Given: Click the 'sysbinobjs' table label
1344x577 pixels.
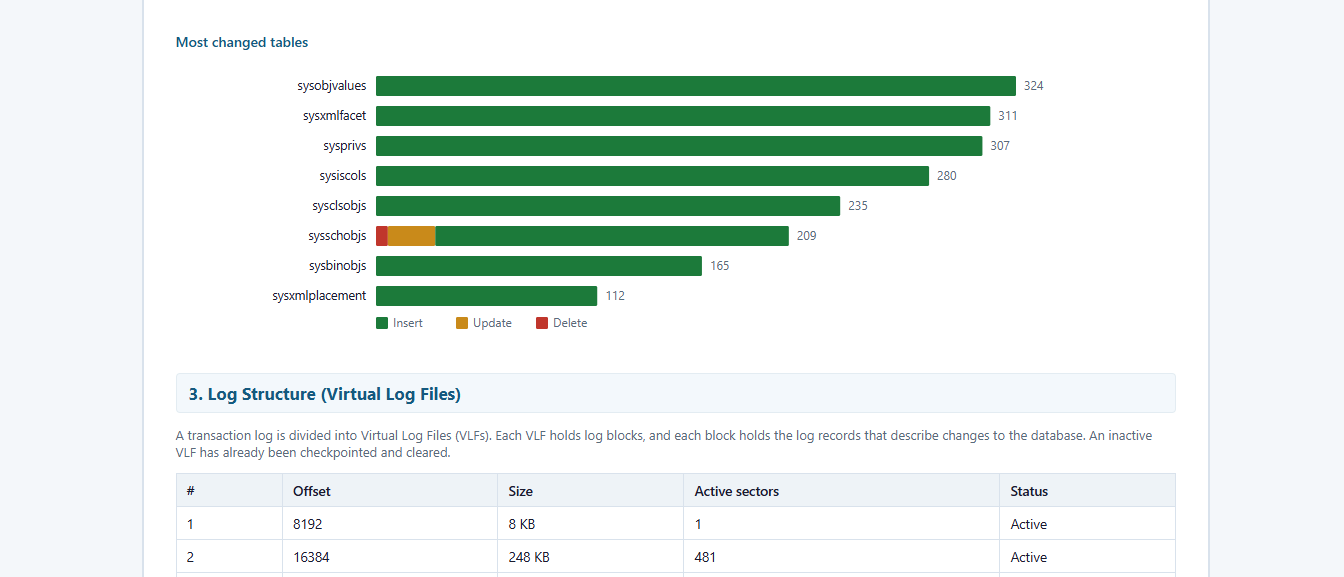Looking at the screenshot, I should pos(338,266).
